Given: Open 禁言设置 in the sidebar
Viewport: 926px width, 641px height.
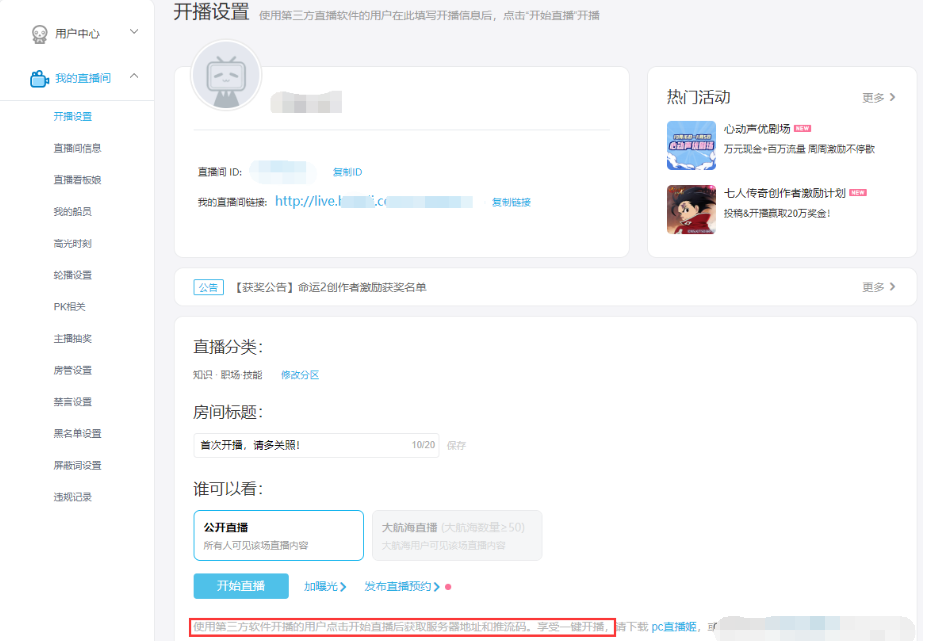Looking at the screenshot, I should tap(73, 402).
